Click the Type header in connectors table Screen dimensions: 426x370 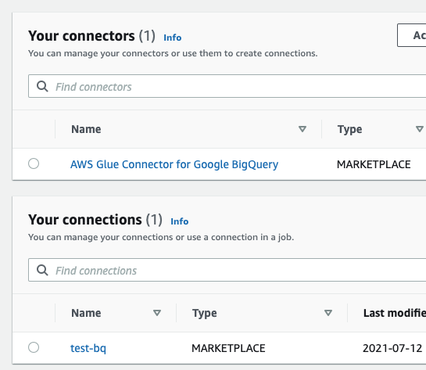point(349,129)
